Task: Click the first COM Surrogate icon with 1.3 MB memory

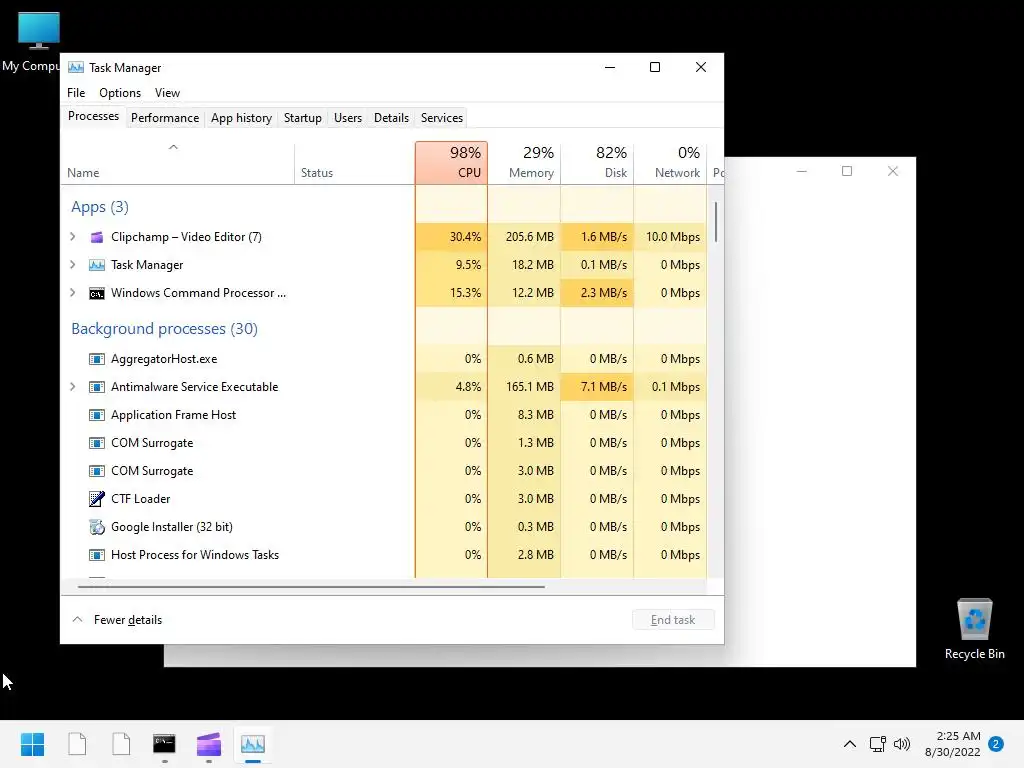Action: tap(97, 443)
